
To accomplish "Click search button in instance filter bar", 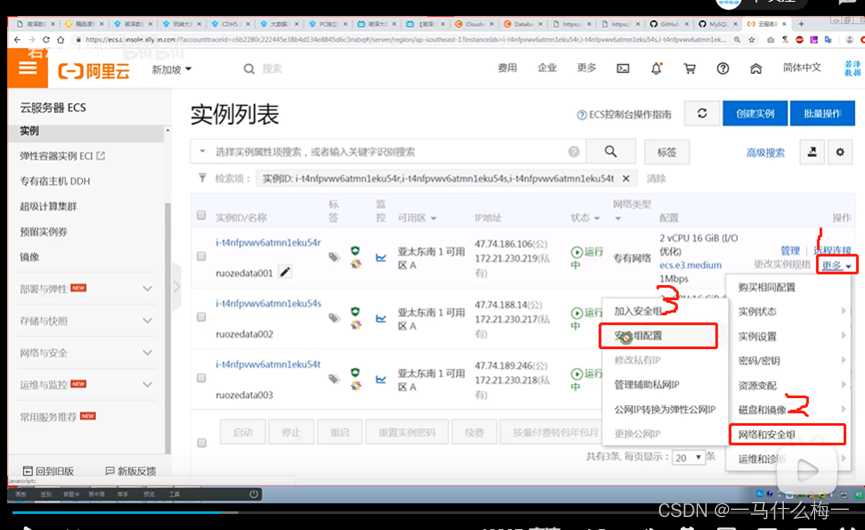I will pyautogui.click(x=611, y=152).
